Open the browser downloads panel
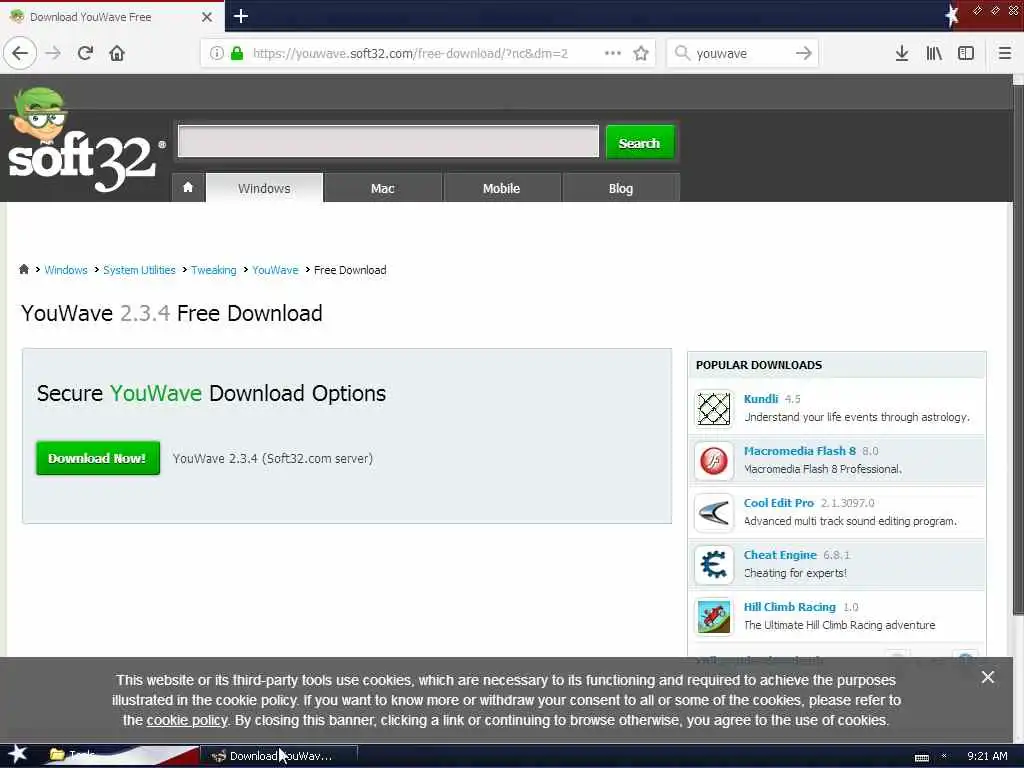This screenshot has height=768, width=1024. tap(901, 53)
